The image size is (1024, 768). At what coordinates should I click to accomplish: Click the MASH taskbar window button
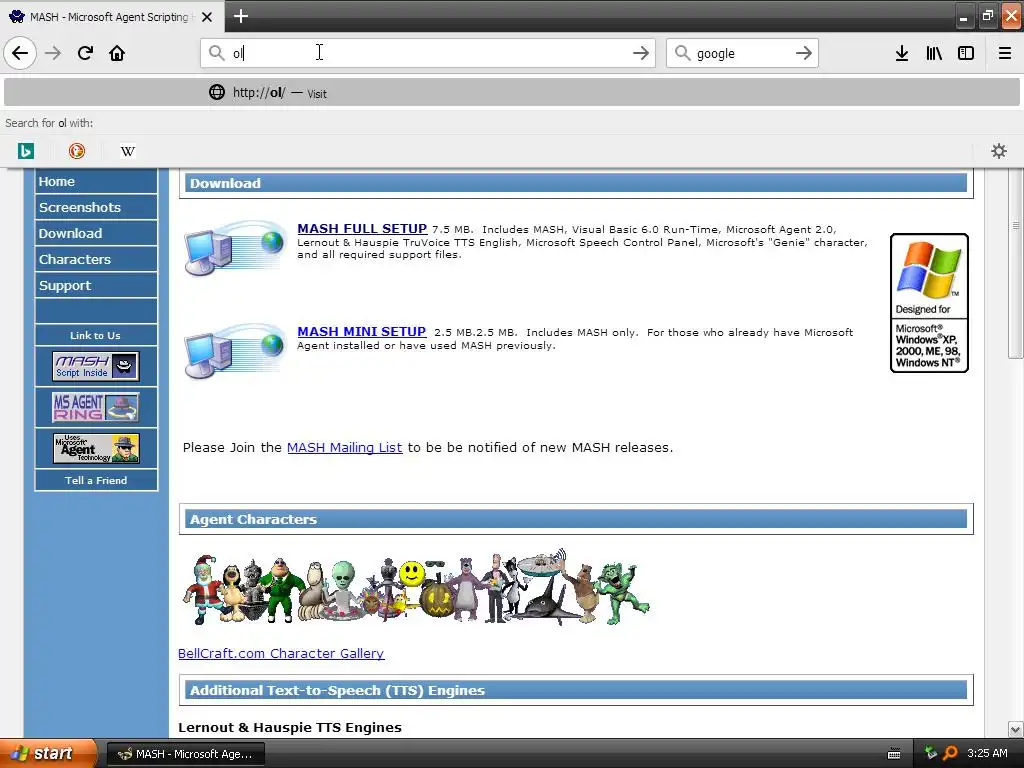pyautogui.click(x=185, y=754)
